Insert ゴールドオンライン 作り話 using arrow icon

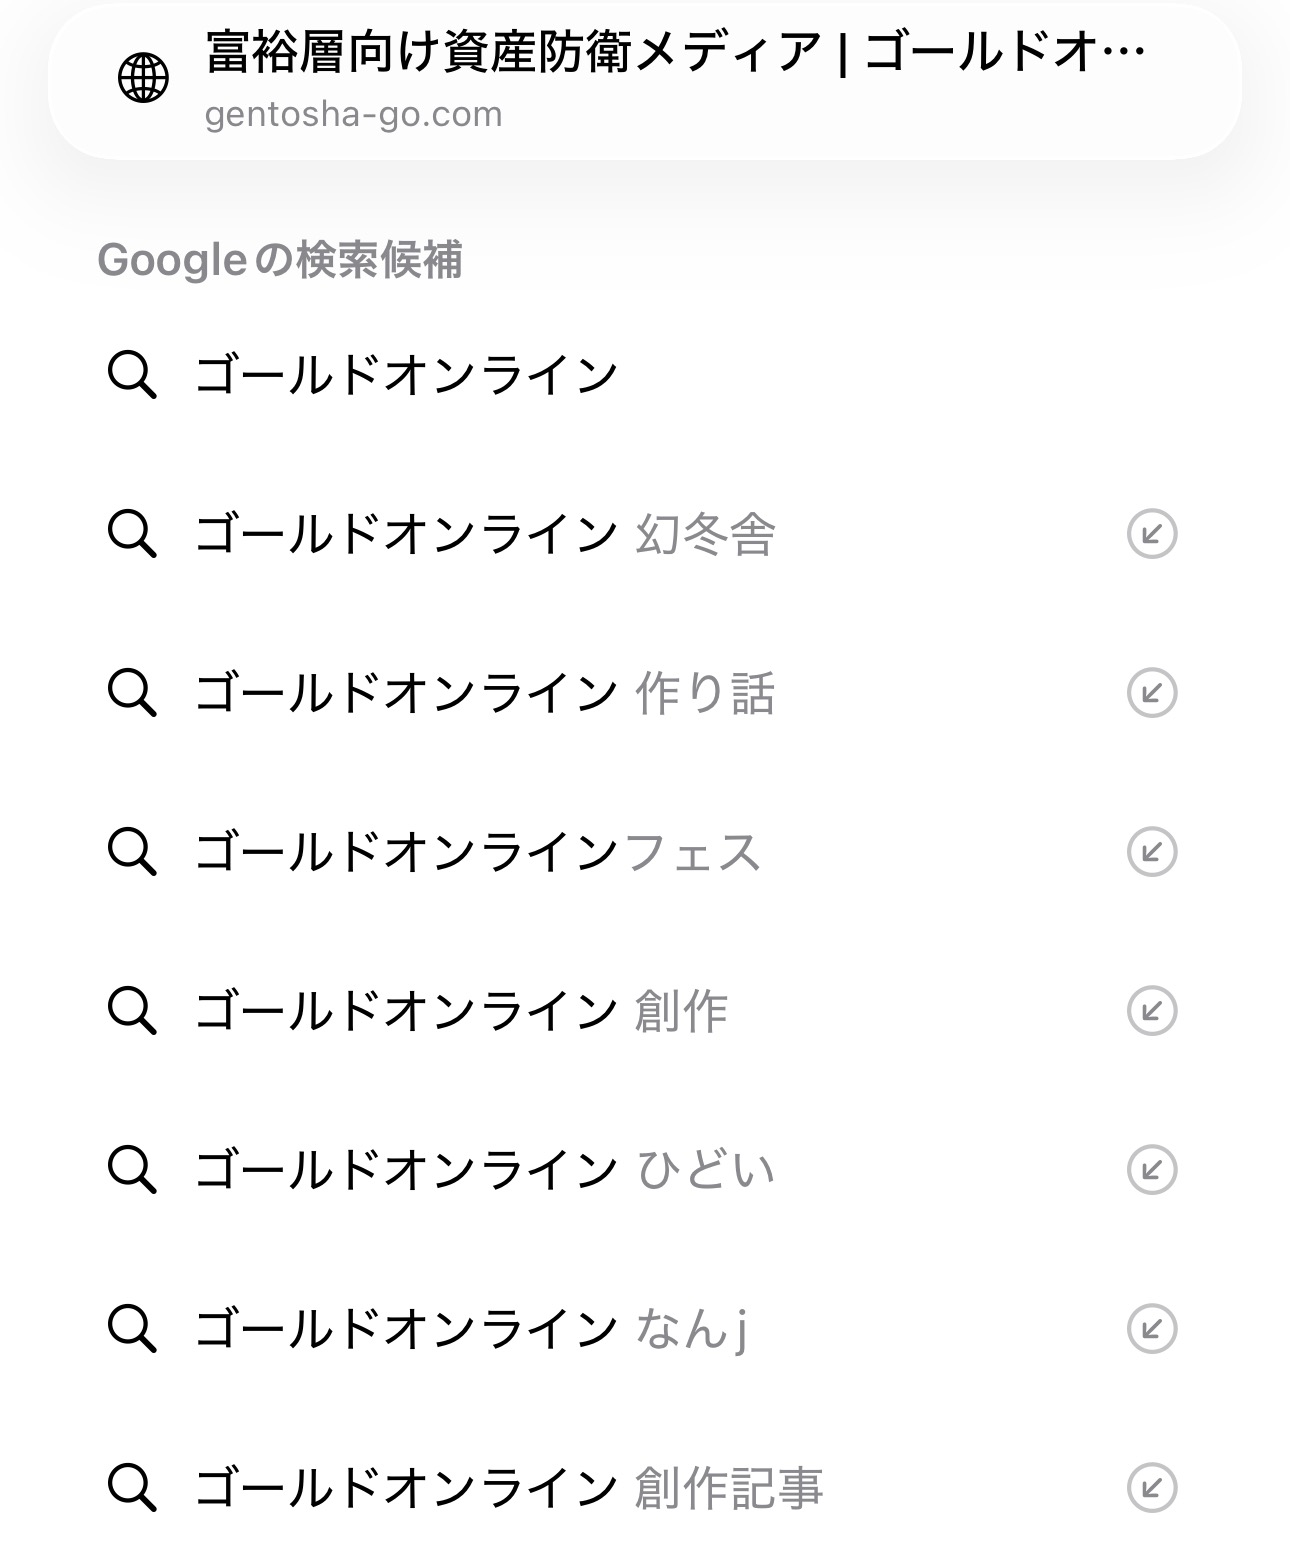[x=1151, y=693]
